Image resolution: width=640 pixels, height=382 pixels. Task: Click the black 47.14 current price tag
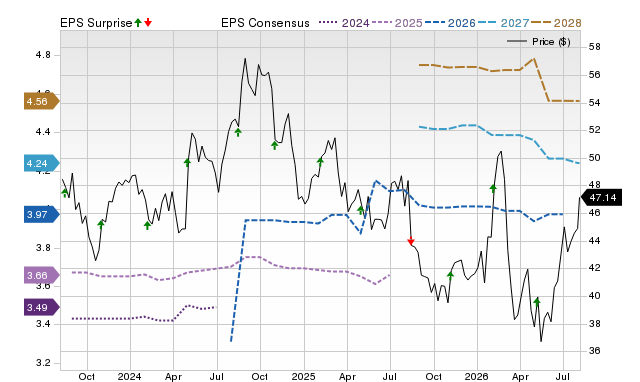click(x=602, y=198)
